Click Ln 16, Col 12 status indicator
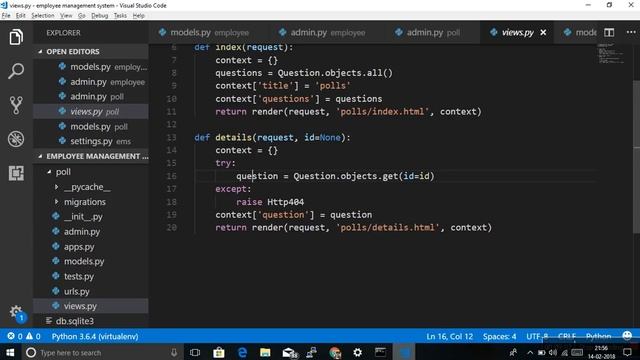The image size is (640, 360). [x=449, y=336]
